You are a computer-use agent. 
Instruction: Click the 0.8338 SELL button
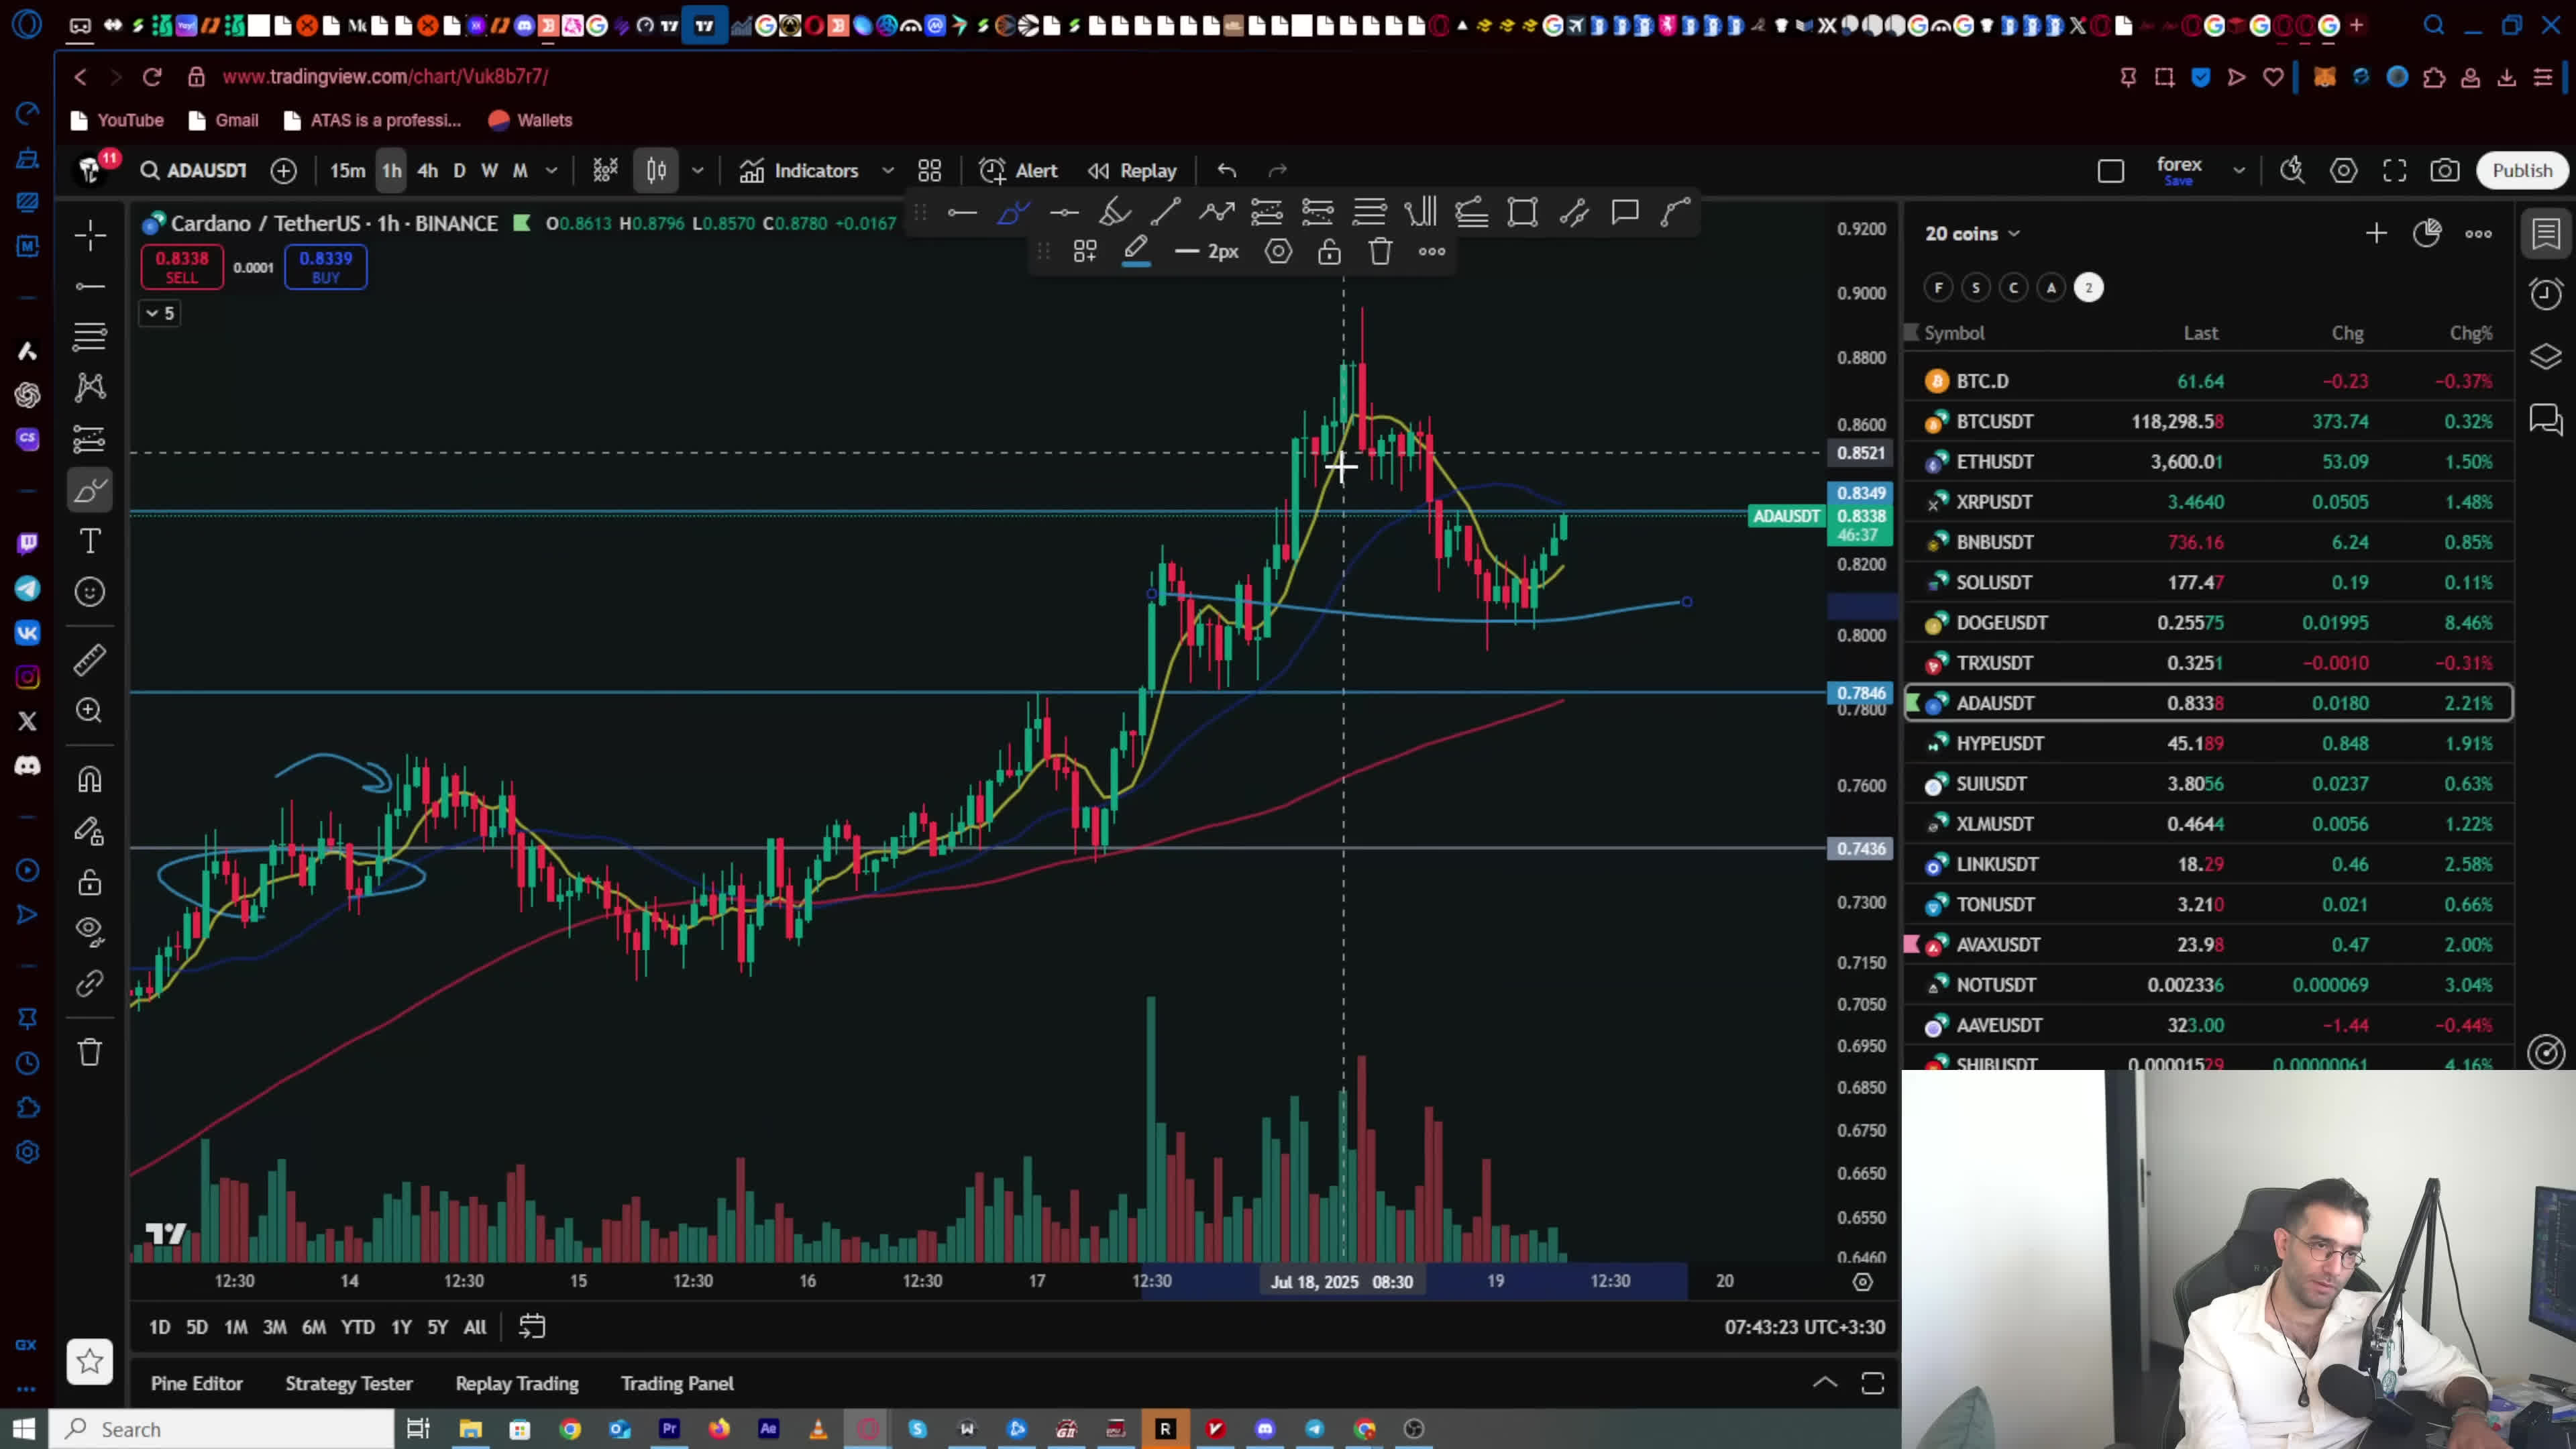tap(182, 267)
